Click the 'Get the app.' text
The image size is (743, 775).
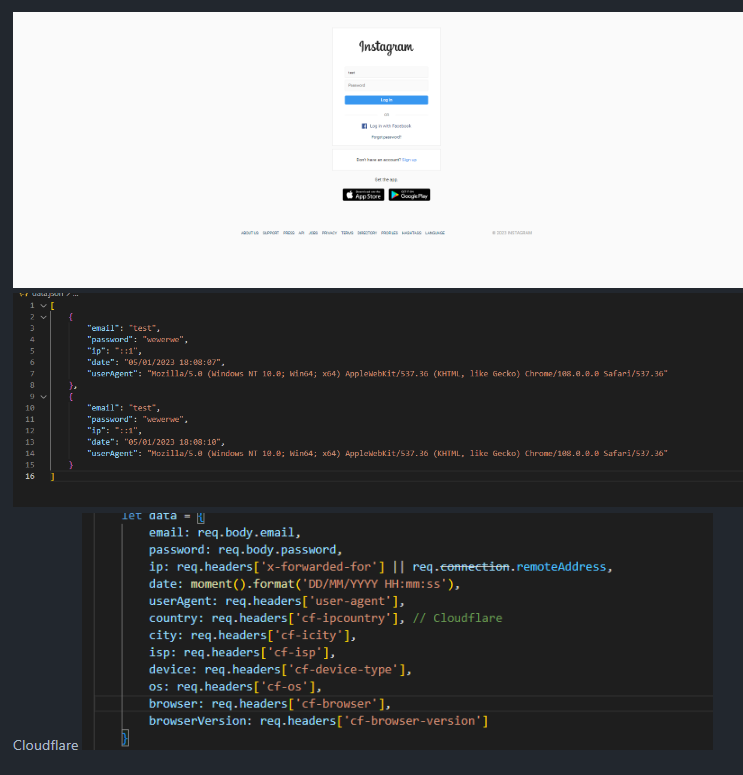coord(386,179)
